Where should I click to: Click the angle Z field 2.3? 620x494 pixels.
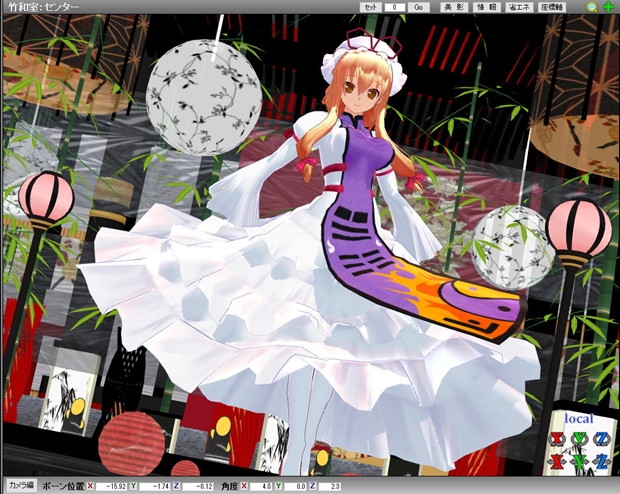point(329,486)
